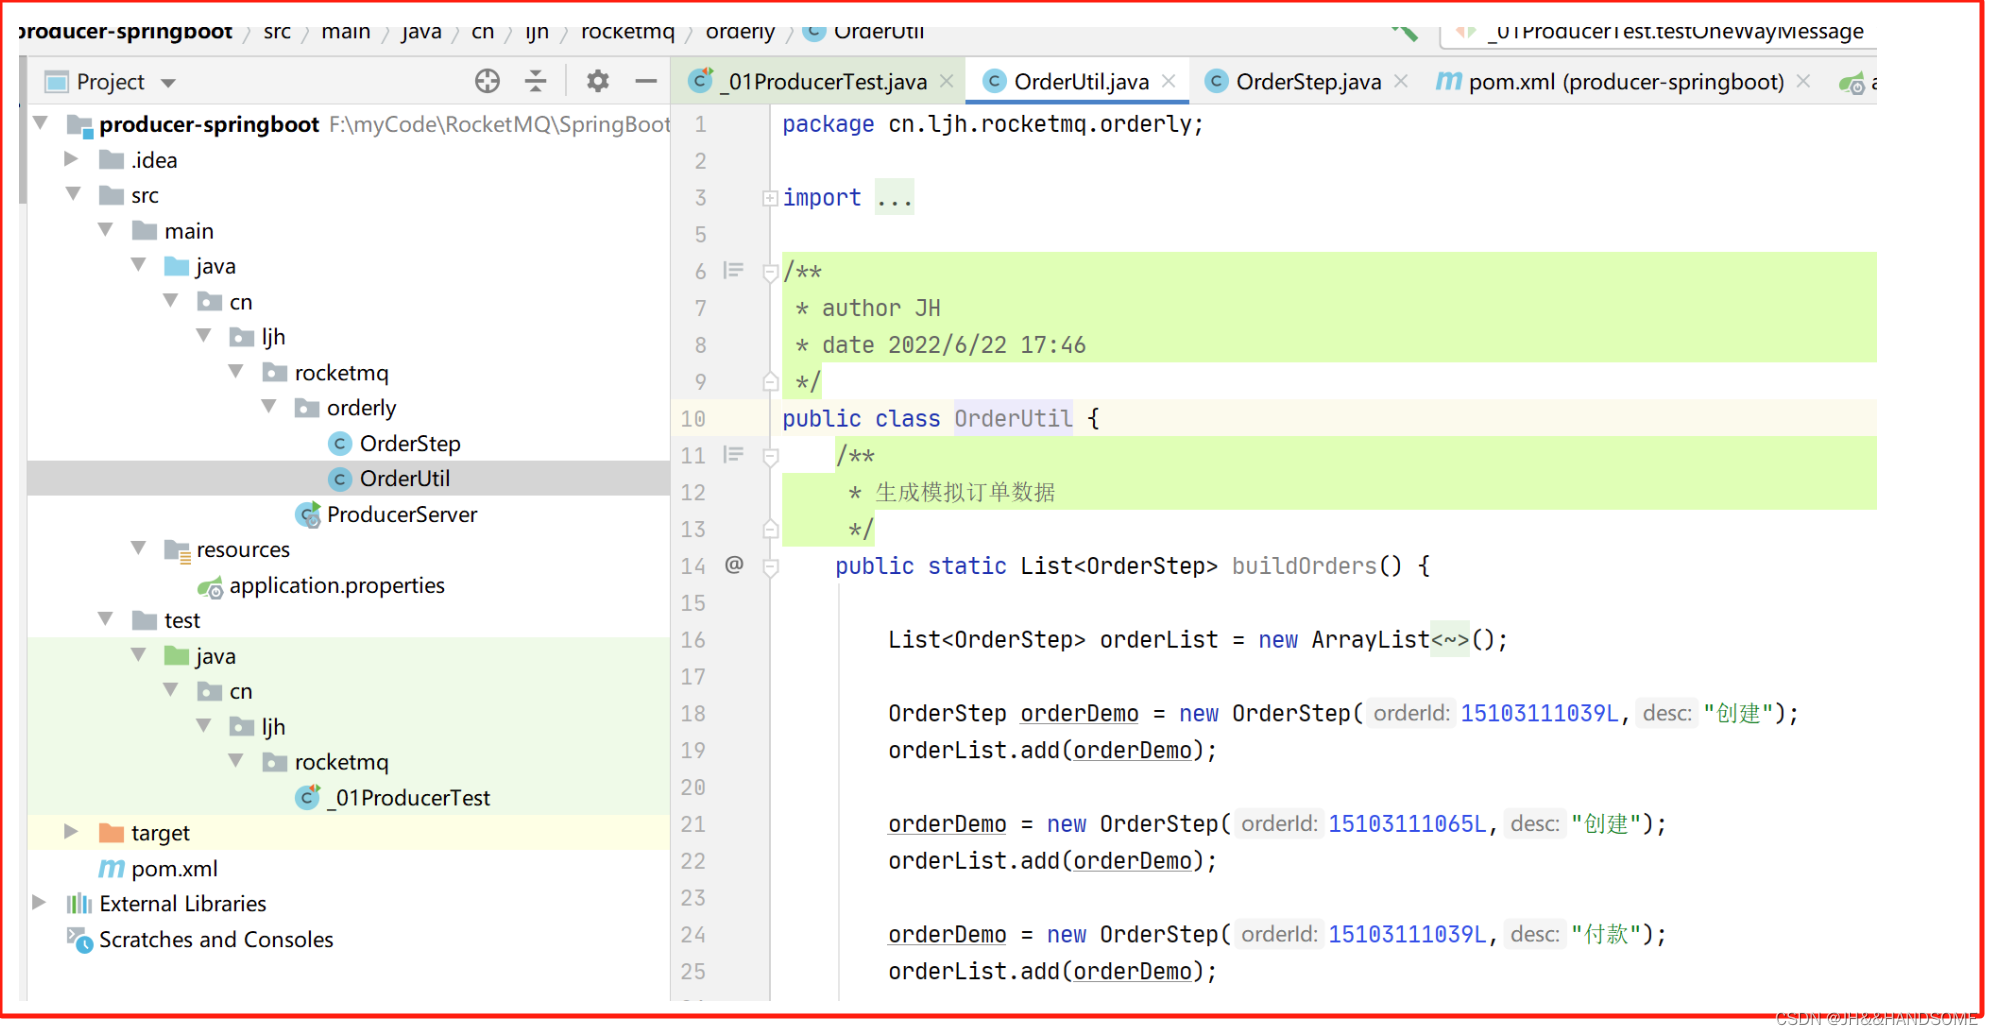This screenshot has width=1993, height=1035.
Task: Select application.properties file
Action: click(x=321, y=586)
